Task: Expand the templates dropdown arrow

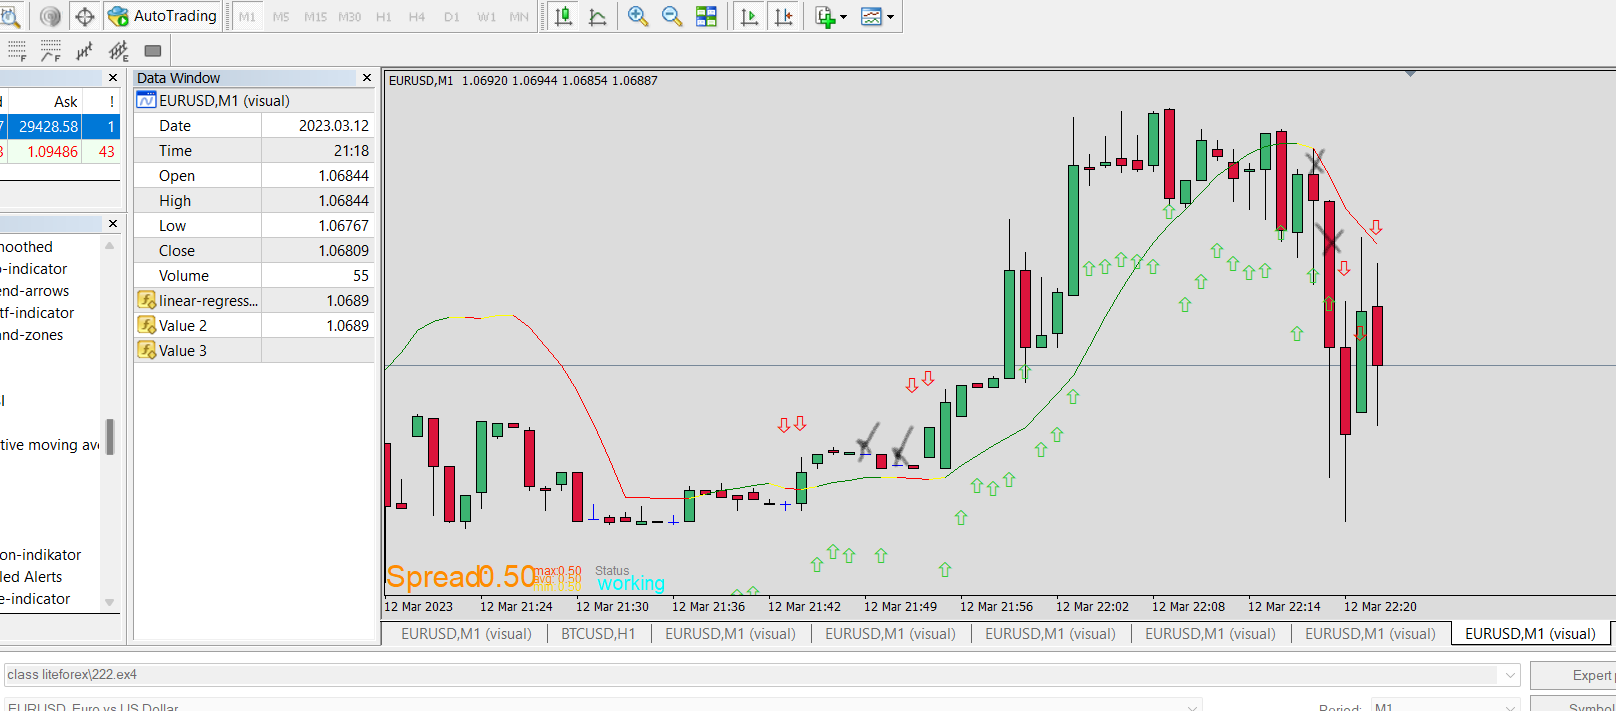Action: pos(890,17)
